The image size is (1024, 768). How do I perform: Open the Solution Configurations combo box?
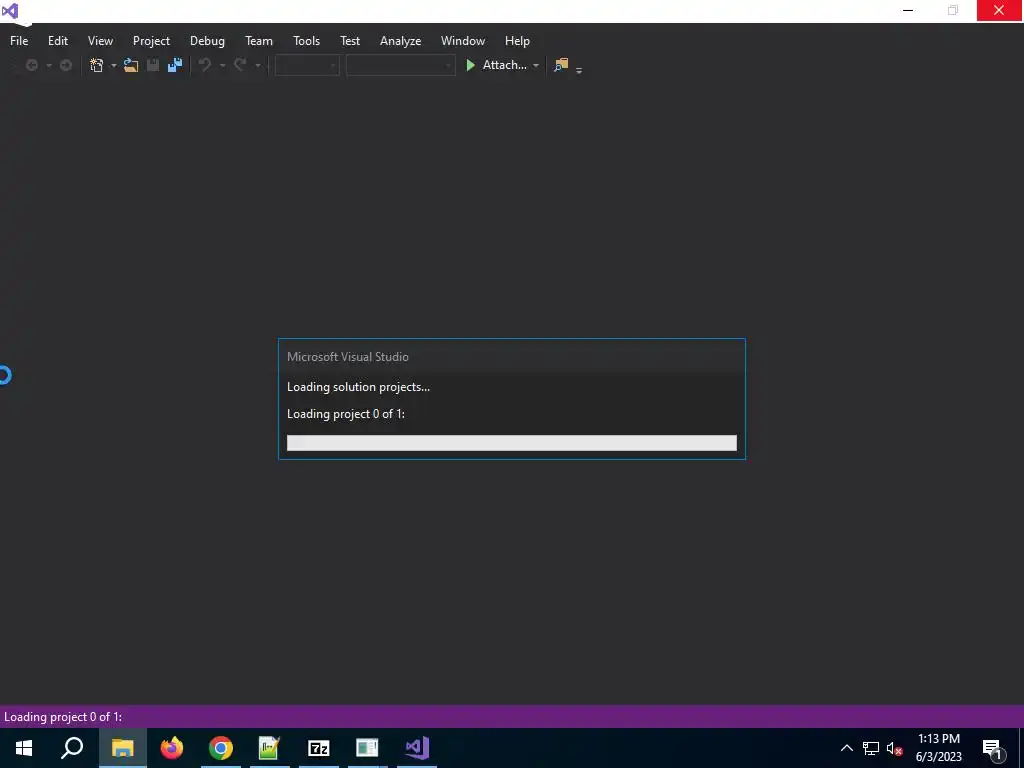[x=306, y=65]
